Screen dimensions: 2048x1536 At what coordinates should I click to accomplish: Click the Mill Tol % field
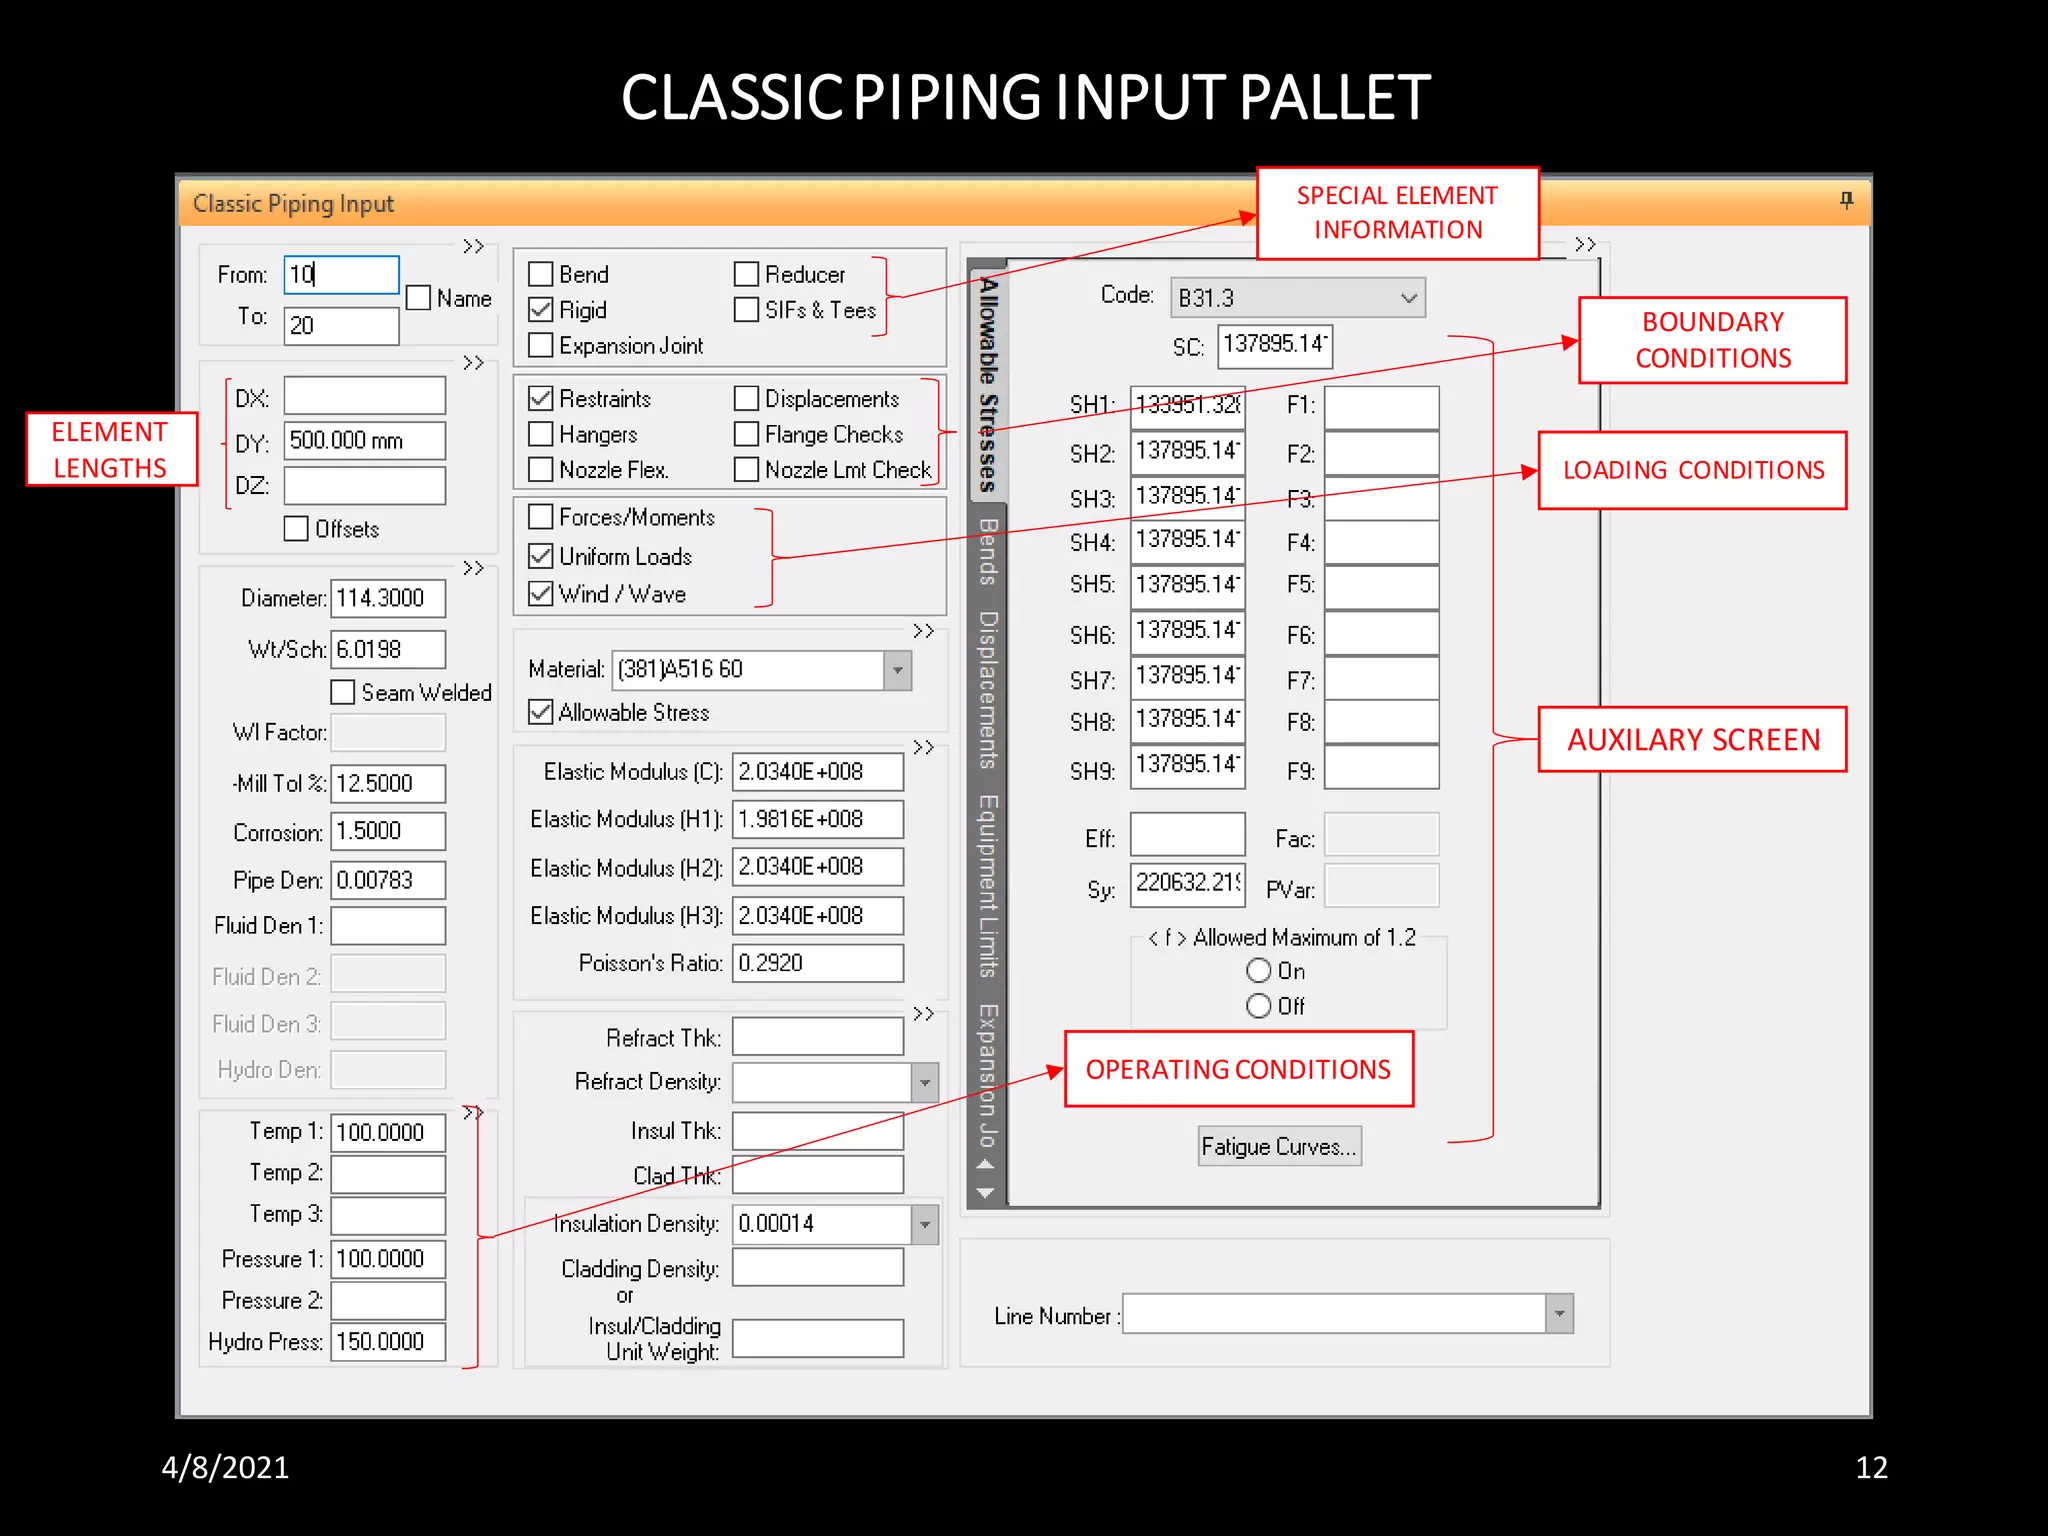[388, 783]
